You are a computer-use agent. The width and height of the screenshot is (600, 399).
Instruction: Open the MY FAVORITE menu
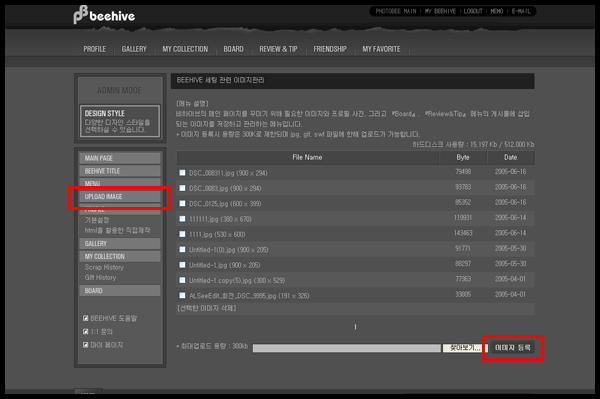(x=381, y=49)
